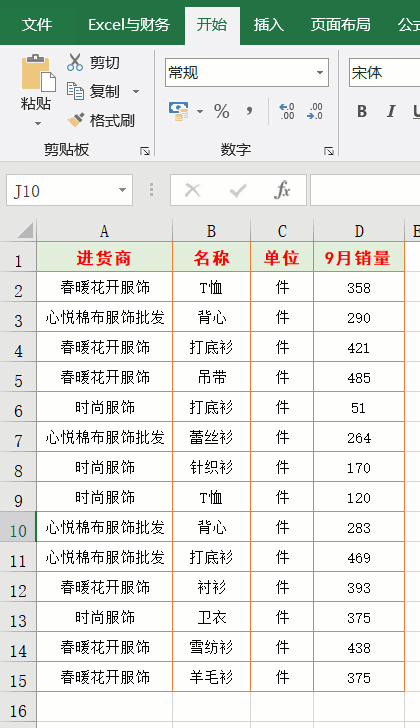Click the font name box showing 宋体
The height and width of the screenshot is (728, 420).
[384, 72]
